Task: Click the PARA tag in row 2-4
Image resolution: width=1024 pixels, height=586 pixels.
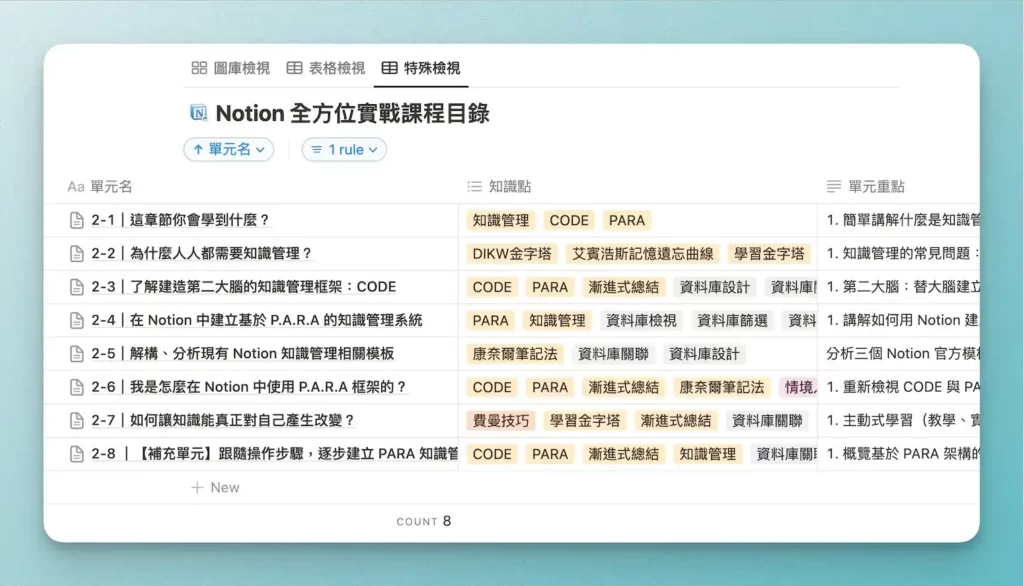Action: coord(490,320)
